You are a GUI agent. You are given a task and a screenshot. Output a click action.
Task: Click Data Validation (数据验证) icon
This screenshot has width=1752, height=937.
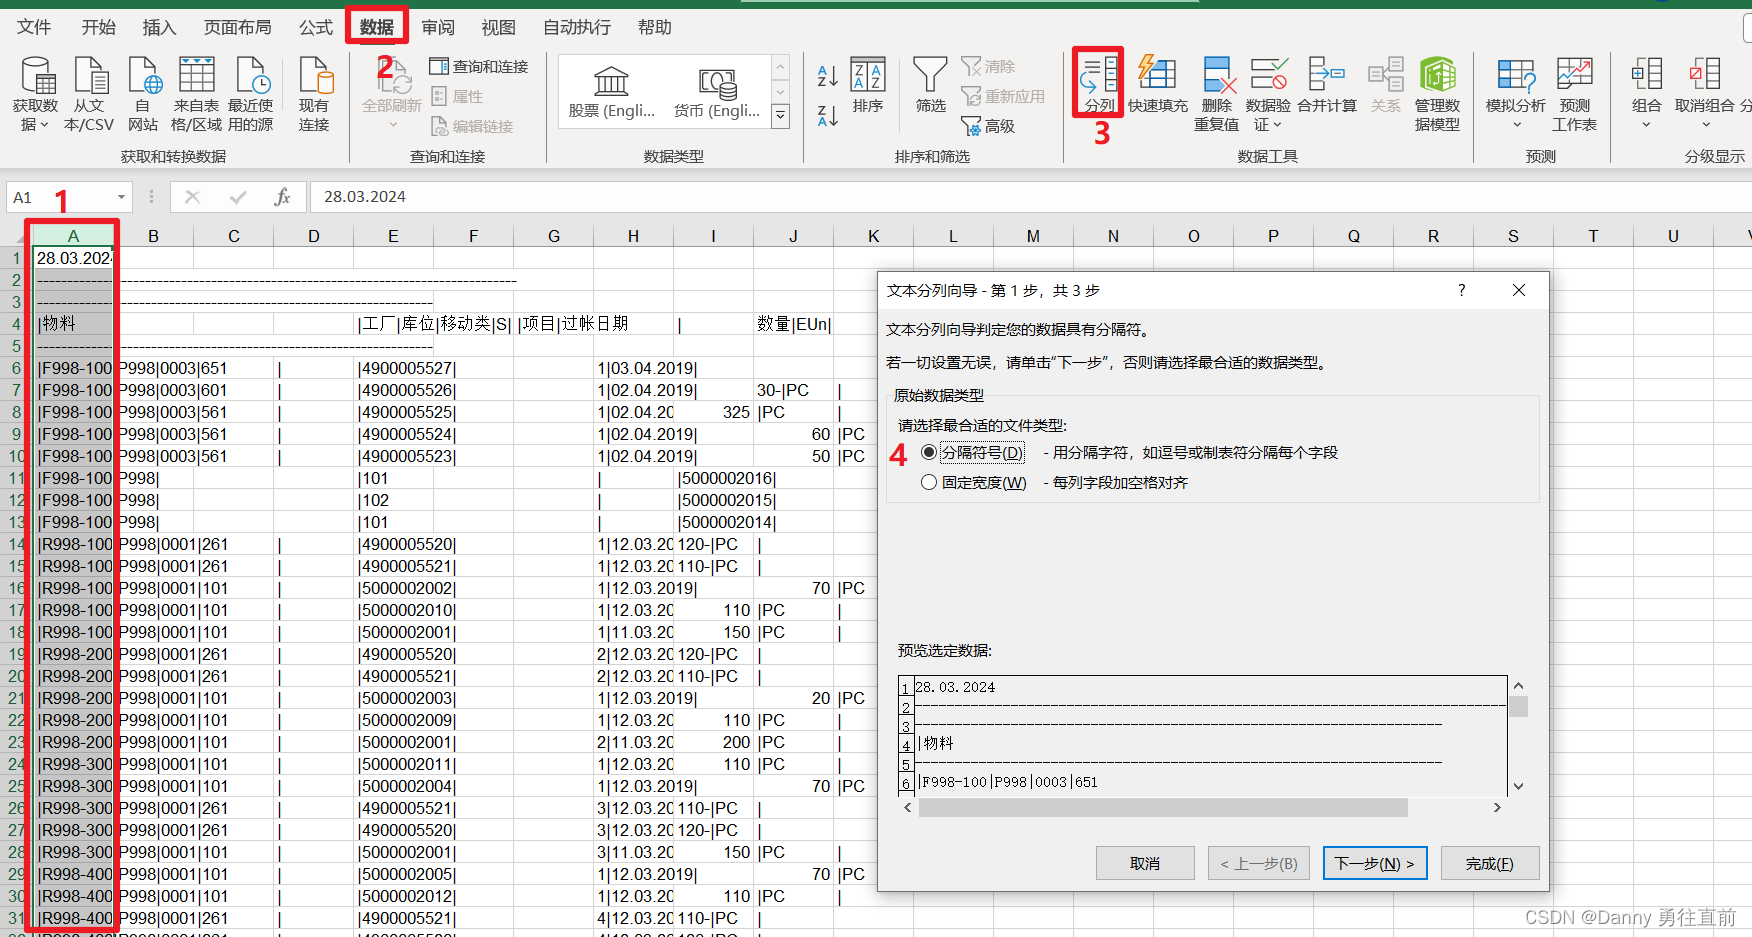(x=1268, y=74)
